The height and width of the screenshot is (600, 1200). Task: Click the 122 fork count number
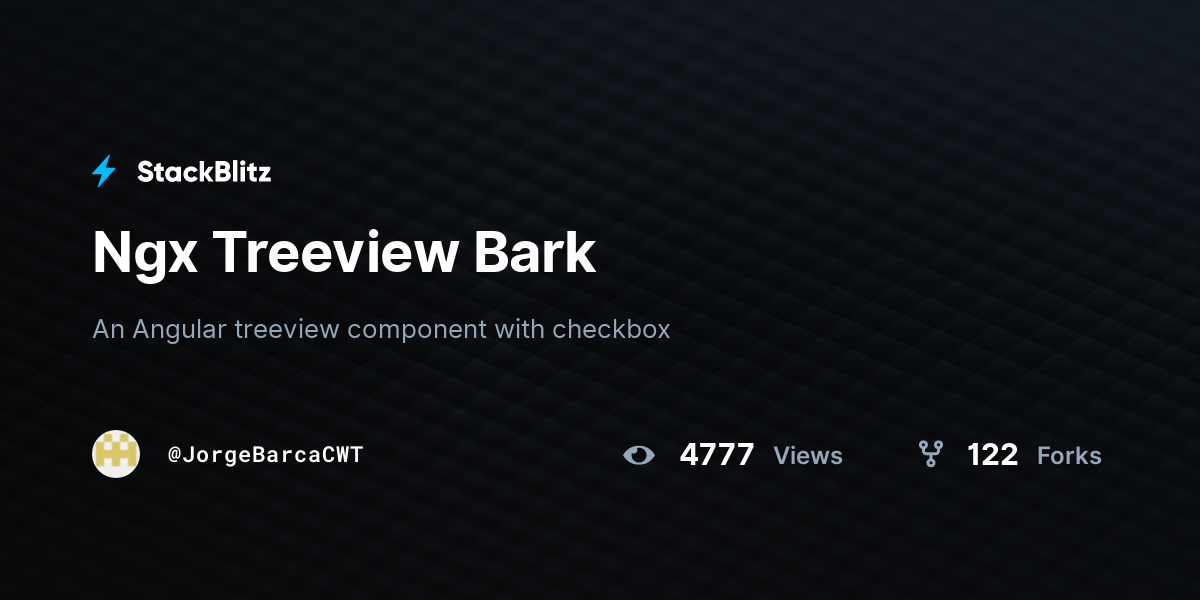[992, 455]
